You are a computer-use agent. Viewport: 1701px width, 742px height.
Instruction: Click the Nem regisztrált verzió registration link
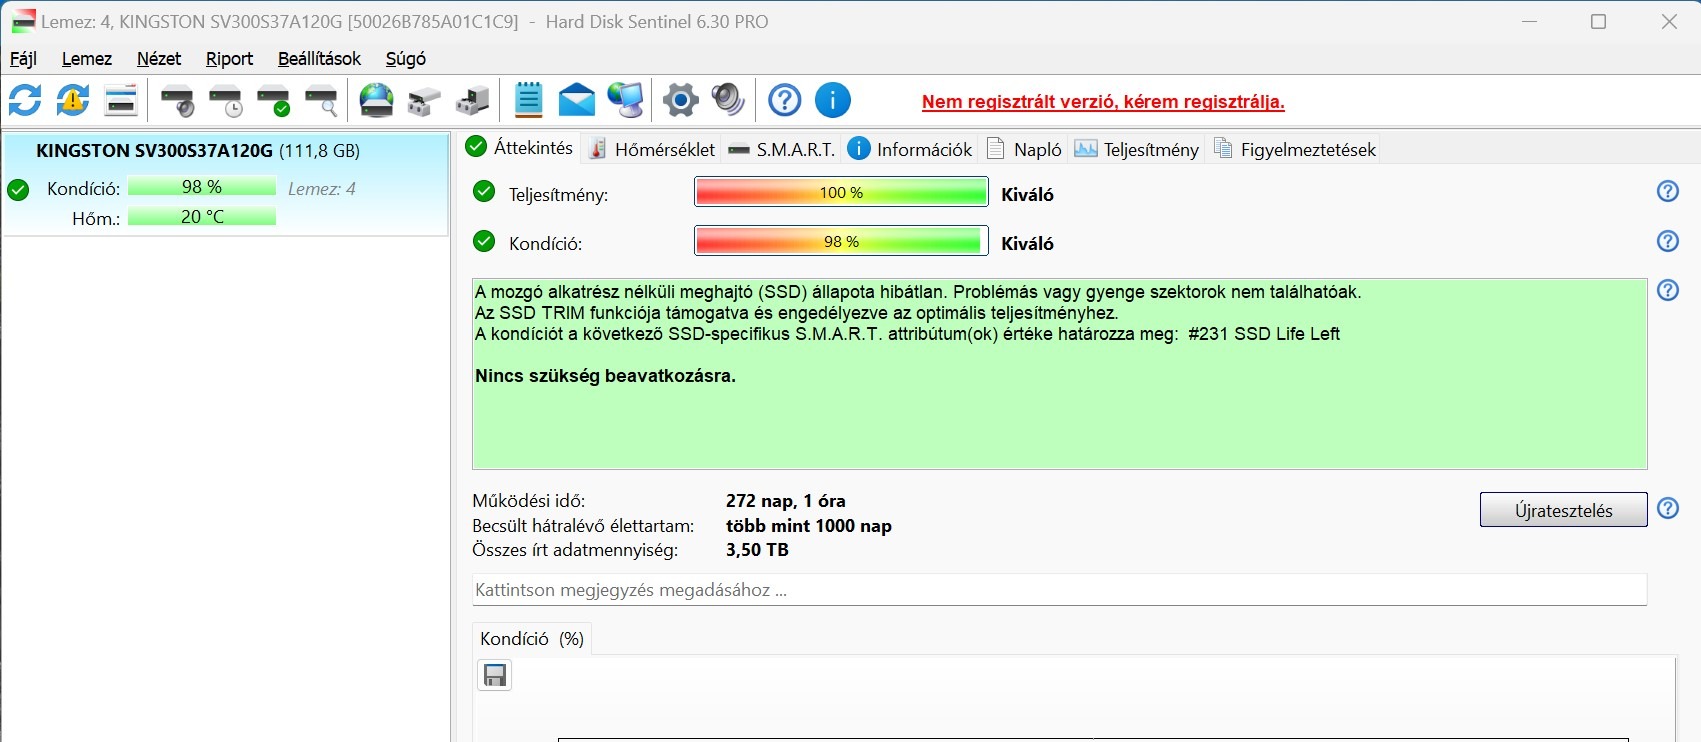pos(1103,102)
